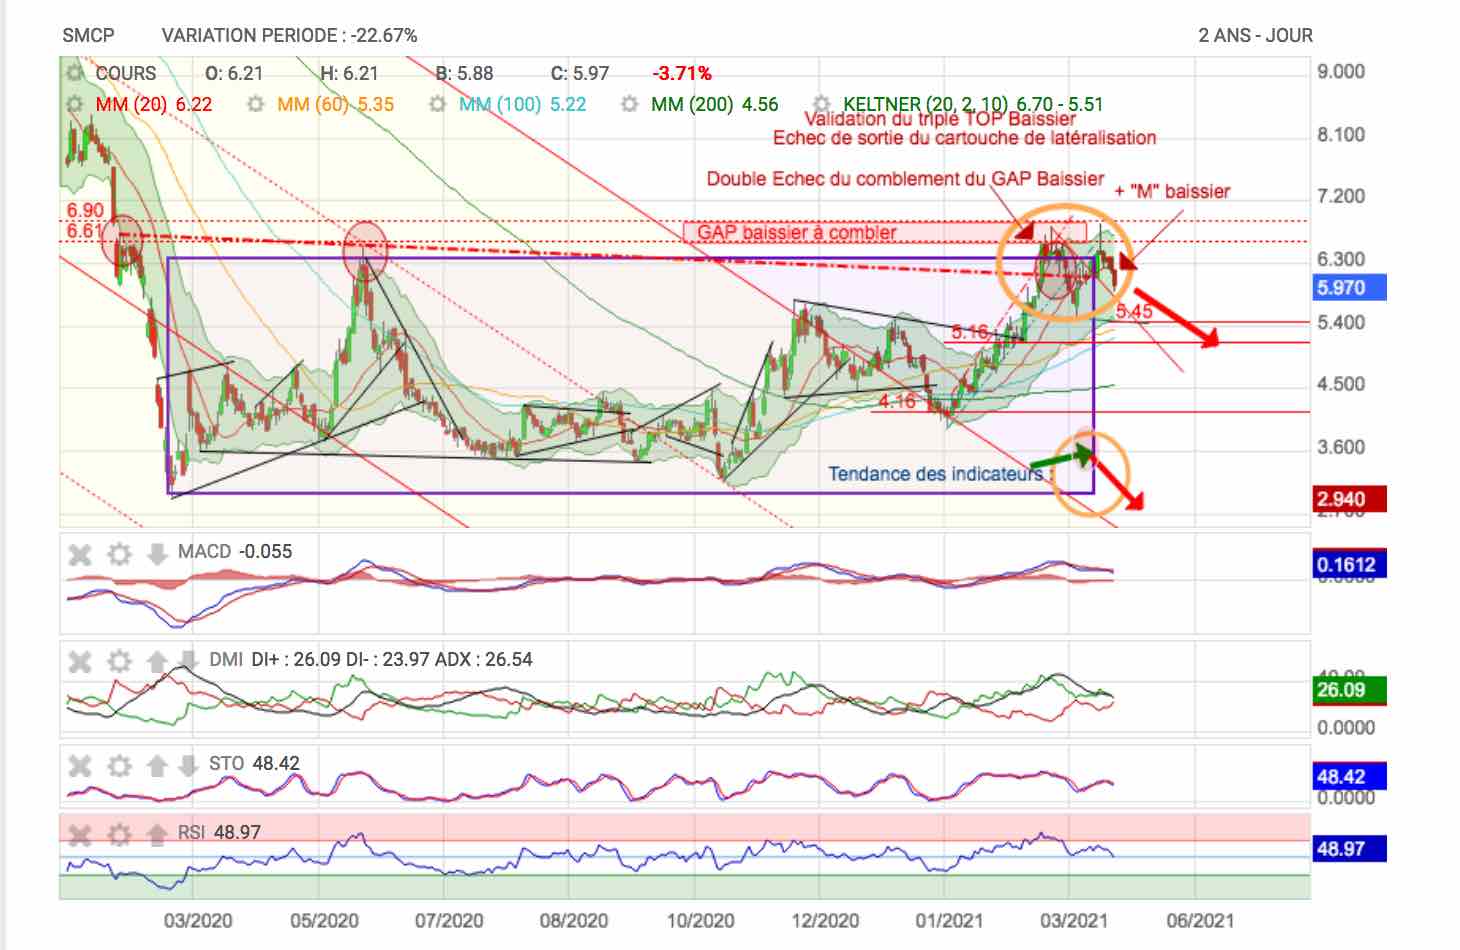Click the RSI value tag 48.97
1460x950 pixels.
(x=1349, y=849)
